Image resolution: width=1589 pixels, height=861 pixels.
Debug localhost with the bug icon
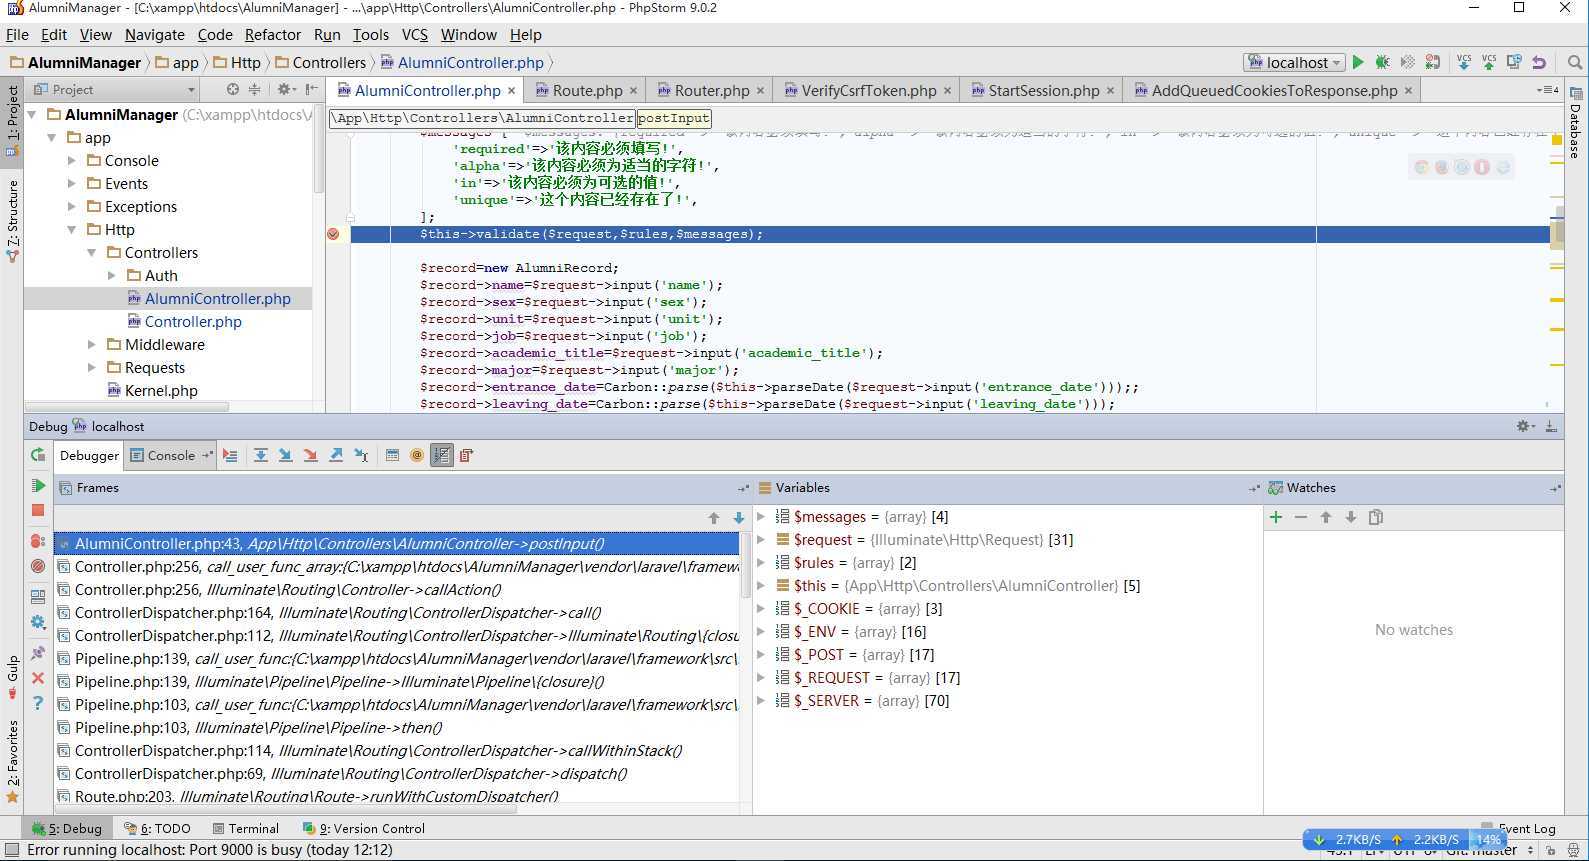(x=1382, y=62)
